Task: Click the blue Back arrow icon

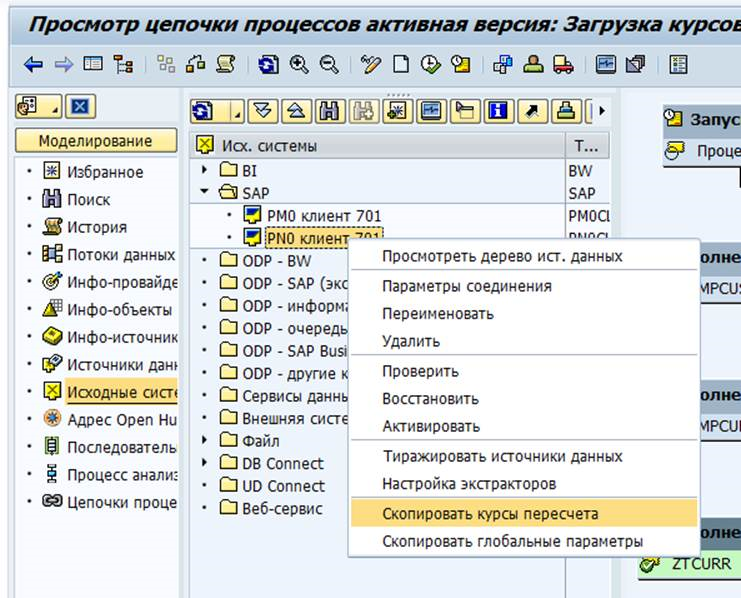Action: coord(33,64)
